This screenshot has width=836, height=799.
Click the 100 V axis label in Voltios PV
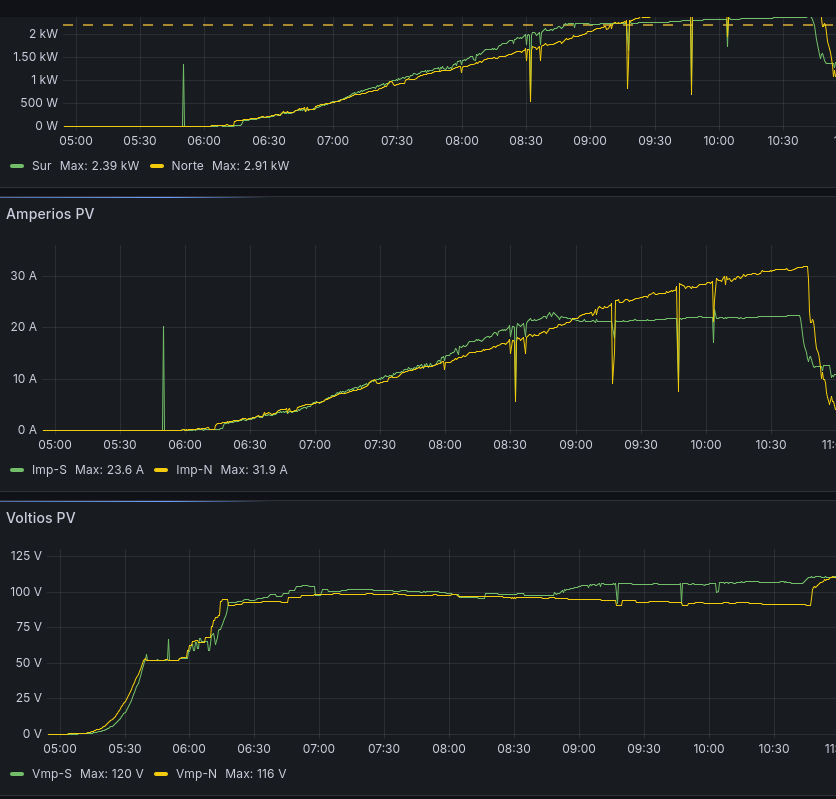(26, 592)
